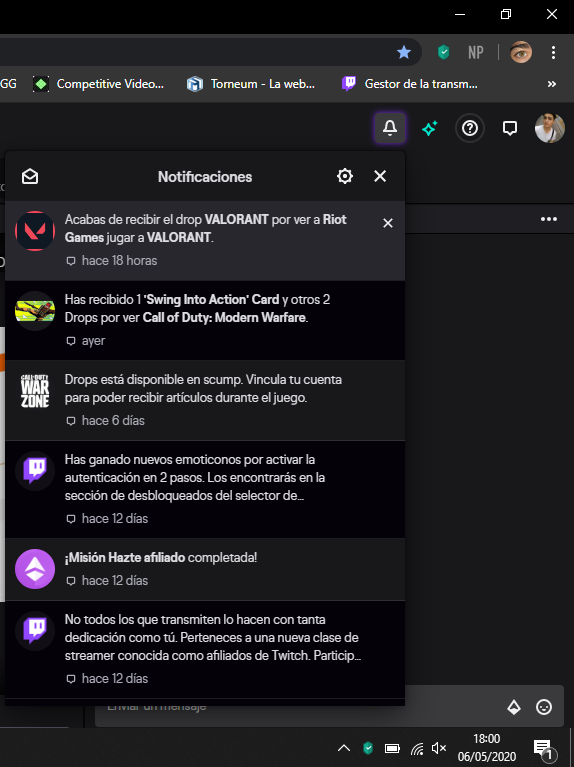Screen dimensions: 574x767
Task: Mark all notifications as read envelope icon
Action: (30, 177)
